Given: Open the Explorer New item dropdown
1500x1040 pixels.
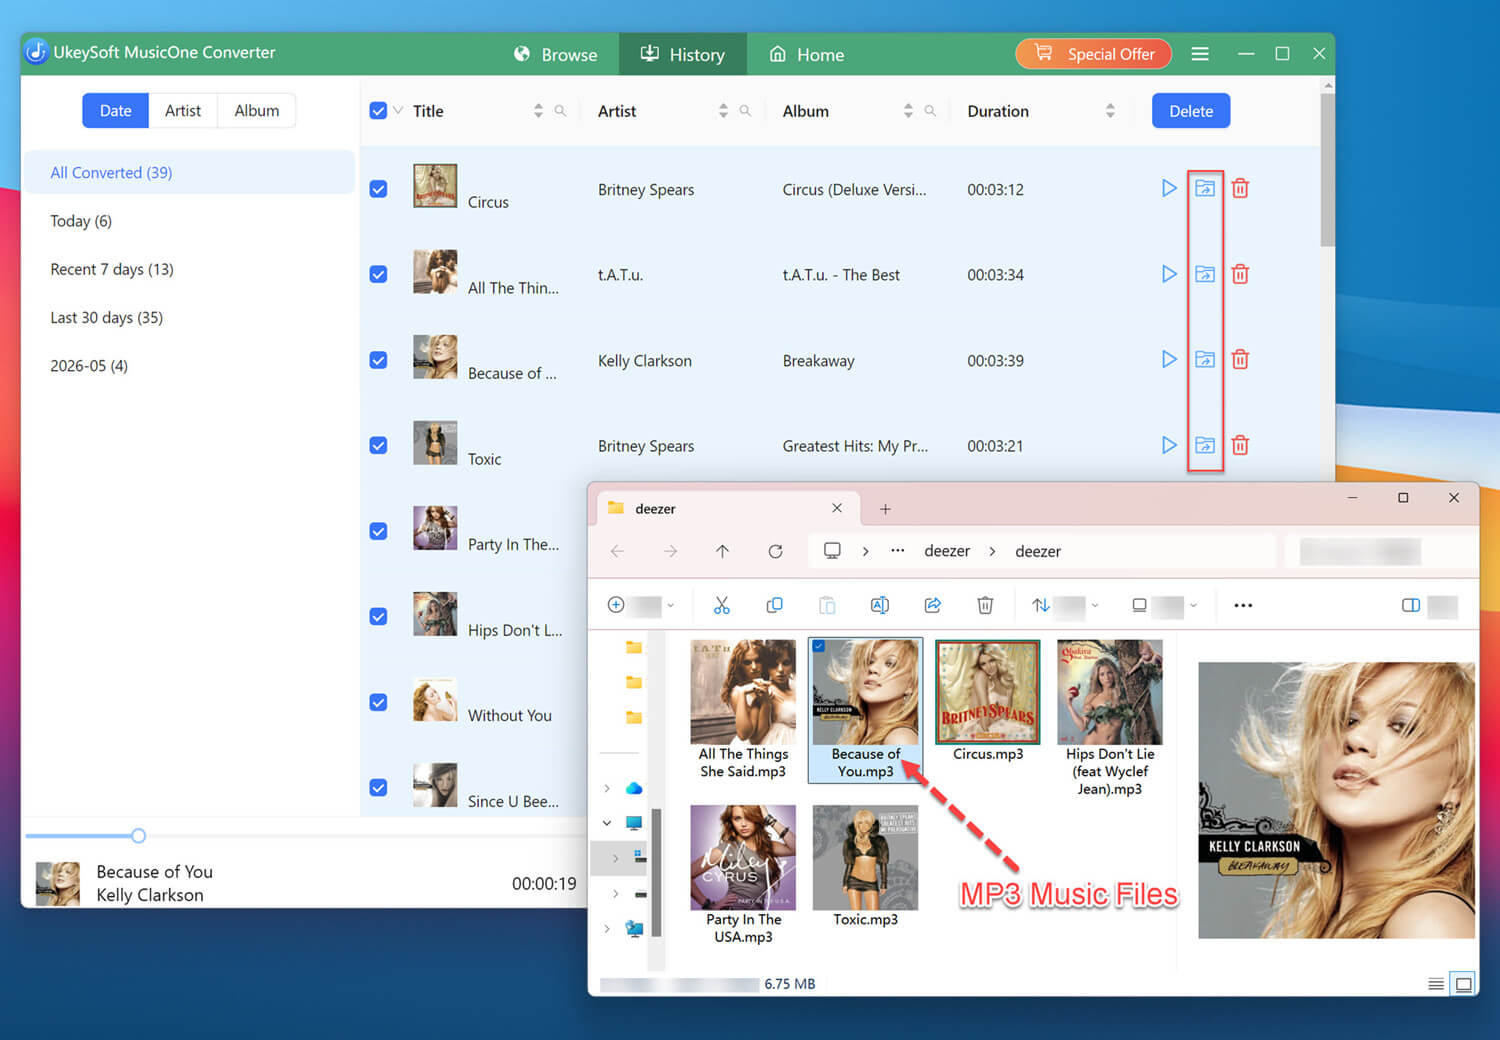Looking at the screenshot, I should click(x=640, y=605).
